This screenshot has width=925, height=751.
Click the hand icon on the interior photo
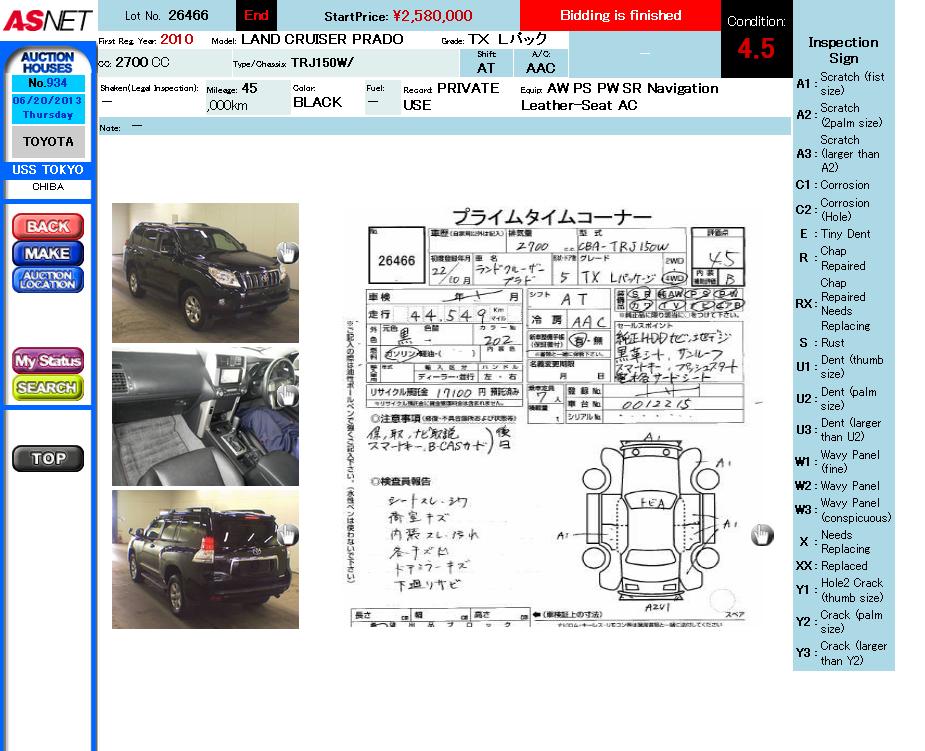click(287, 395)
